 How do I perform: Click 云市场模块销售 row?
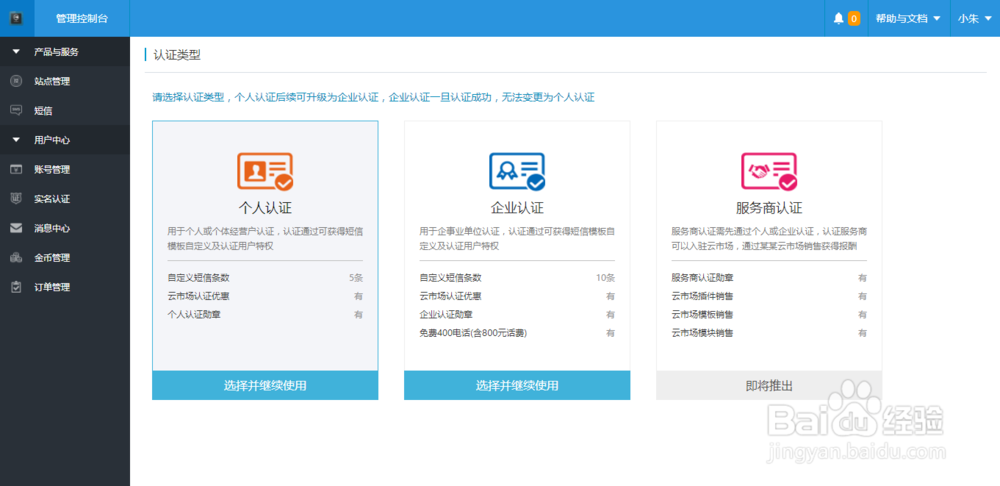pyautogui.click(x=769, y=333)
